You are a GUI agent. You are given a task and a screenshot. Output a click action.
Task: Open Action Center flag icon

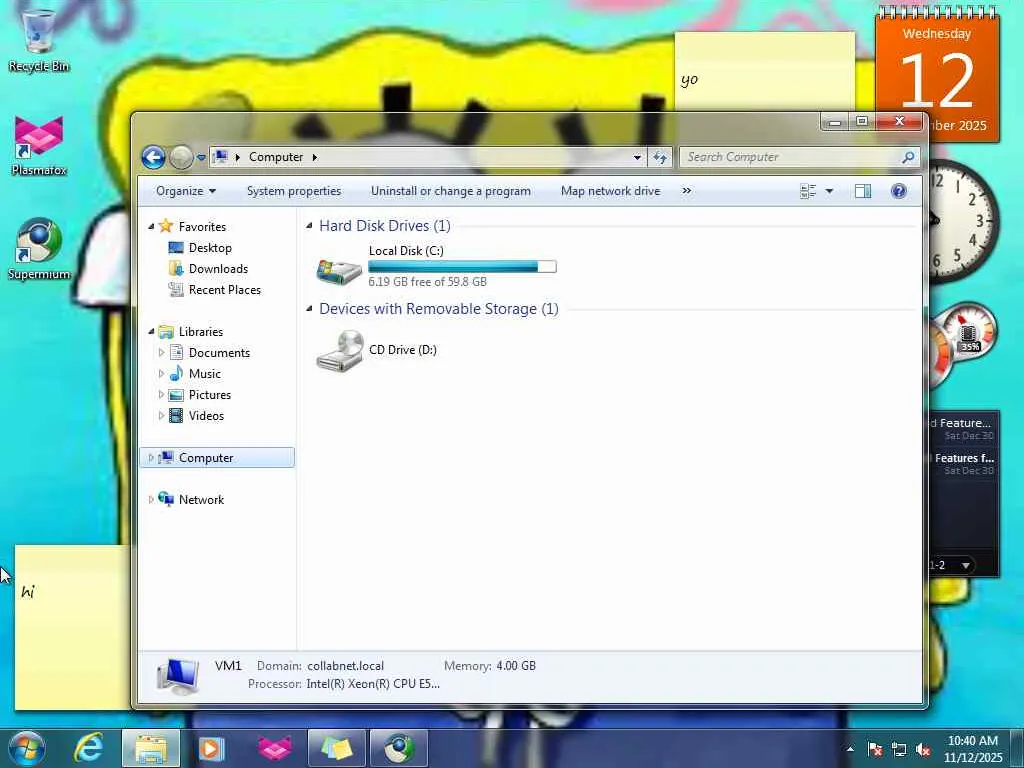coord(875,749)
